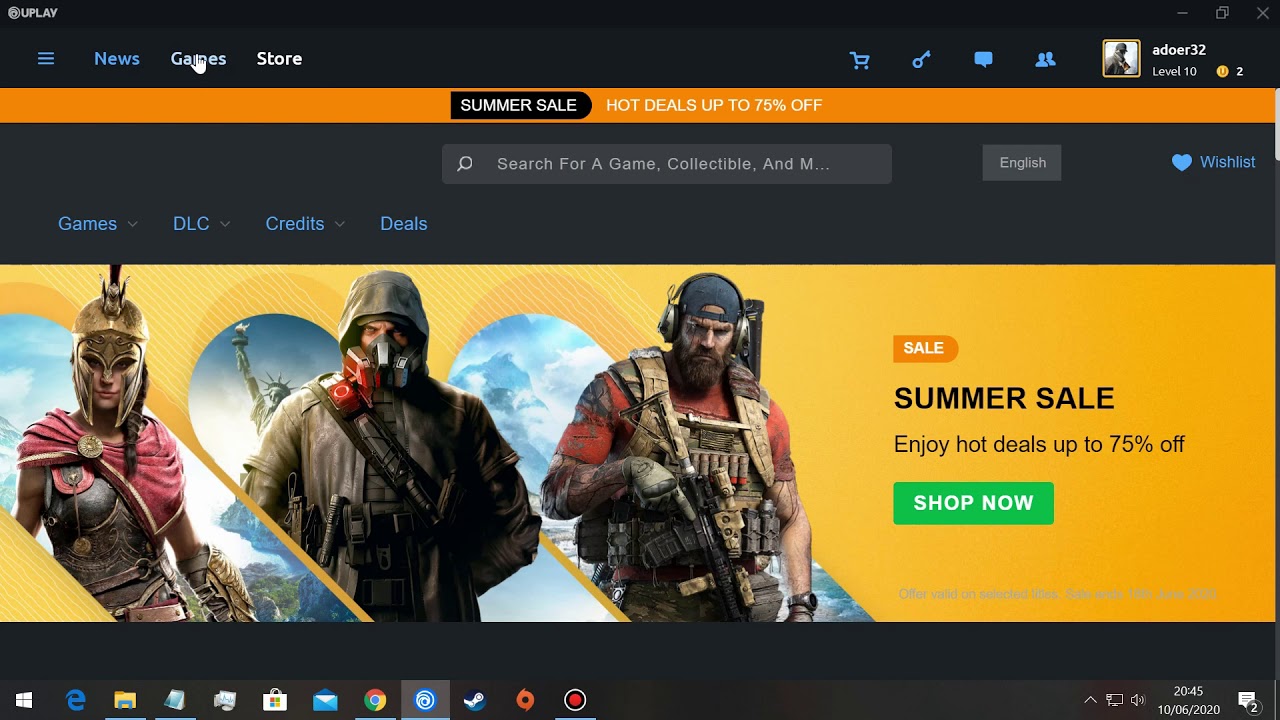Open the hamburger menu

pyautogui.click(x=46, y=59)
